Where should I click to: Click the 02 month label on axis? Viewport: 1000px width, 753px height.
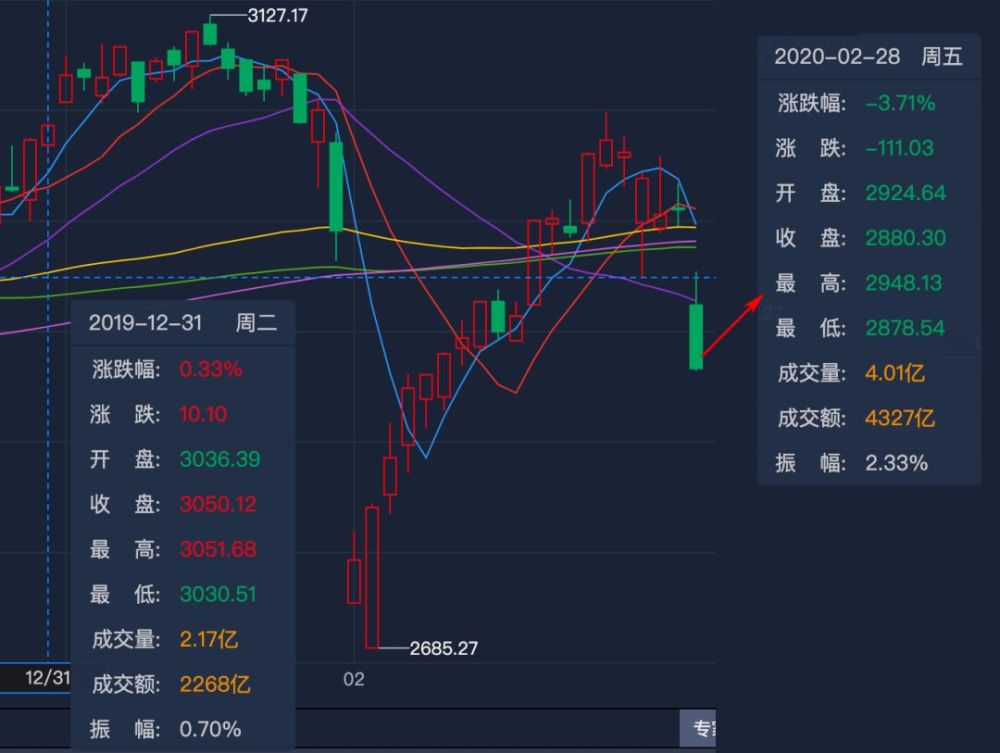pyautogui.click(x=354, y=679)
